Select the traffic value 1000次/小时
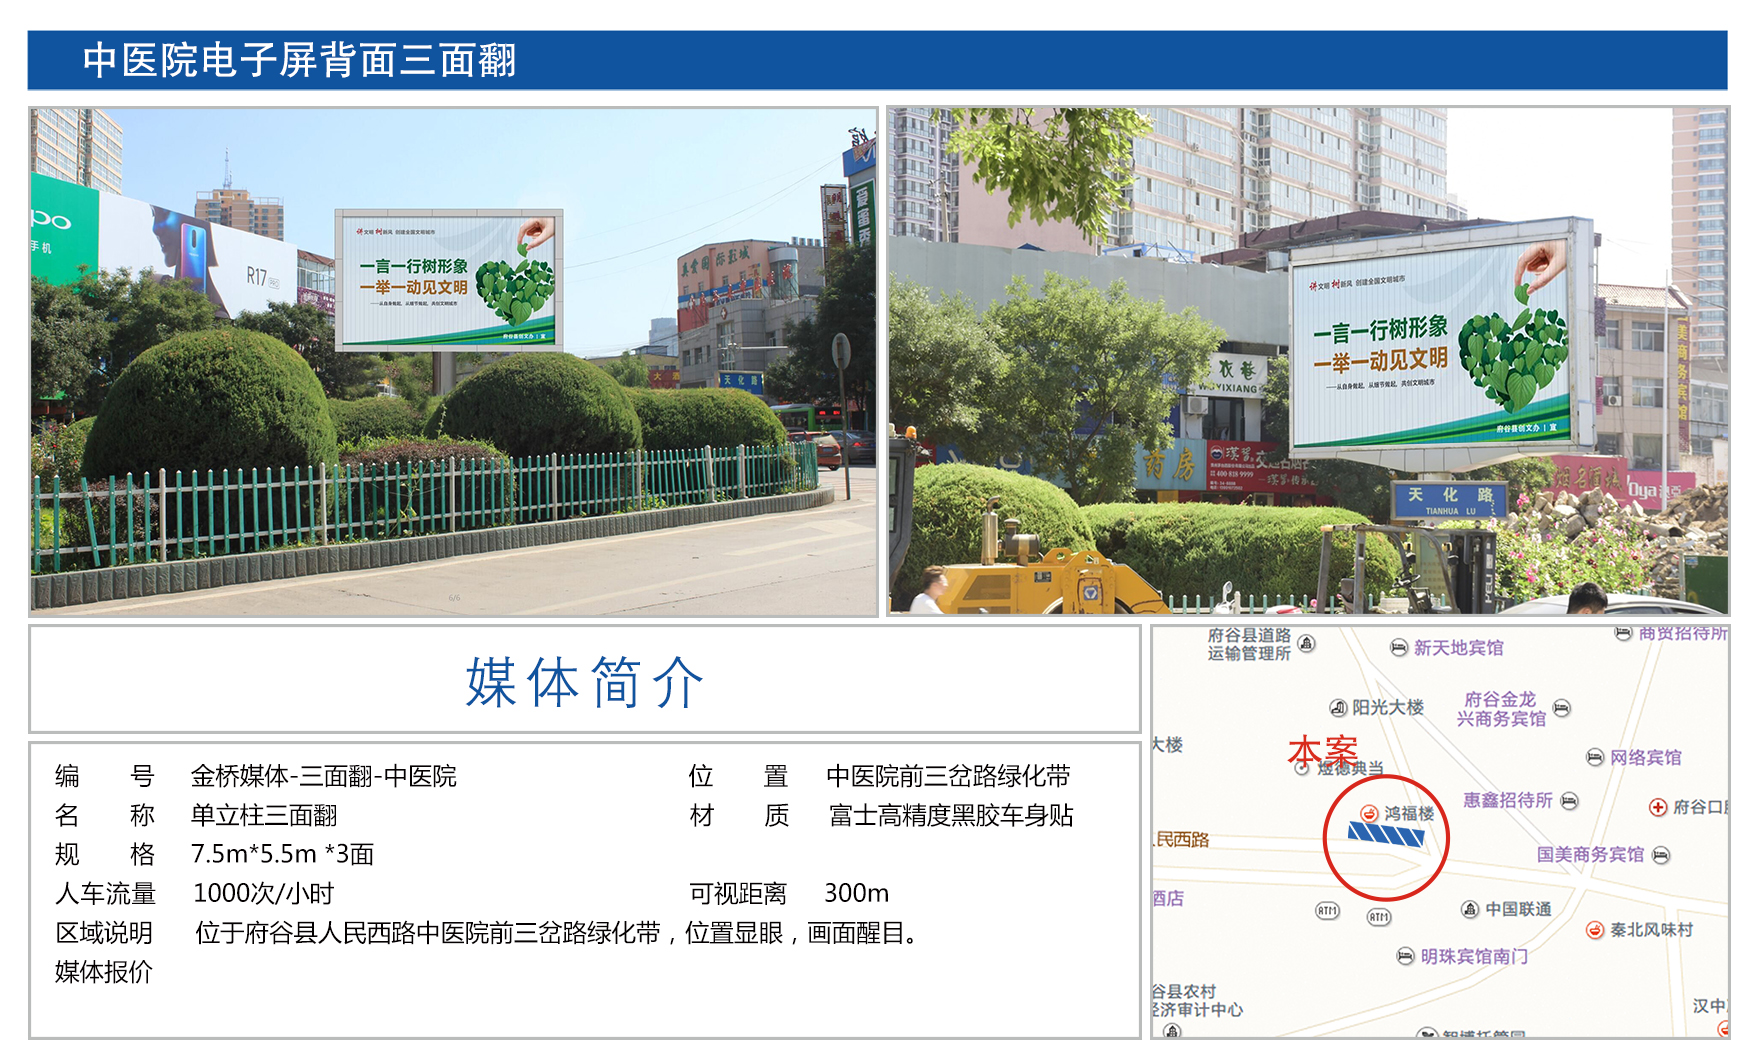1754x1064 pixels. [x=263, y=893]
